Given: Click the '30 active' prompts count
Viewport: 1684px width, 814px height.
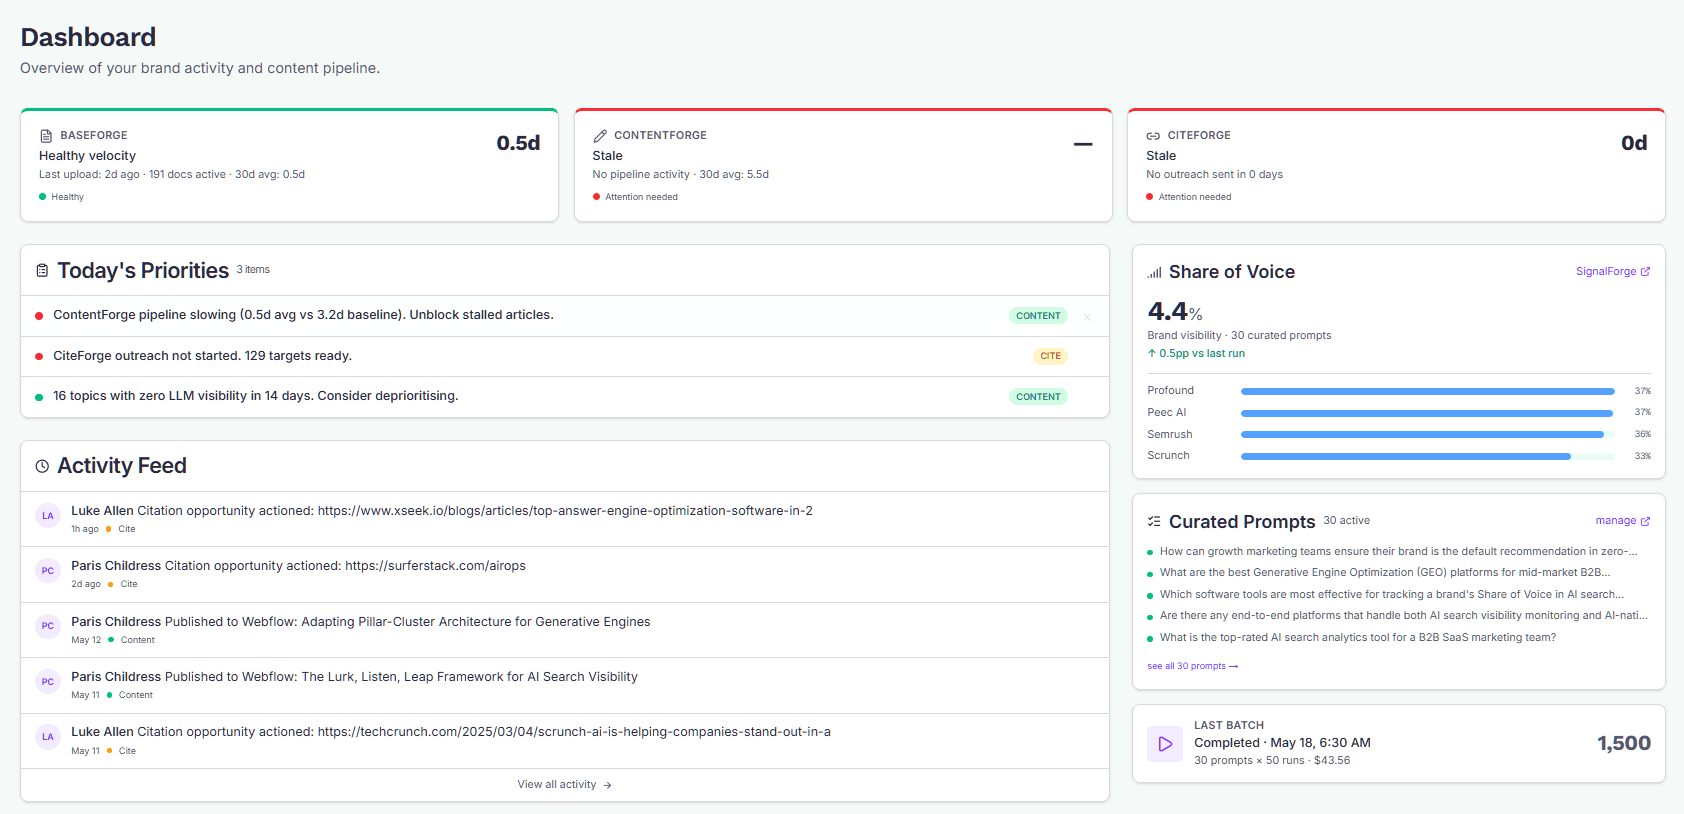Looking at the screenshot, I should [1346, 521].
